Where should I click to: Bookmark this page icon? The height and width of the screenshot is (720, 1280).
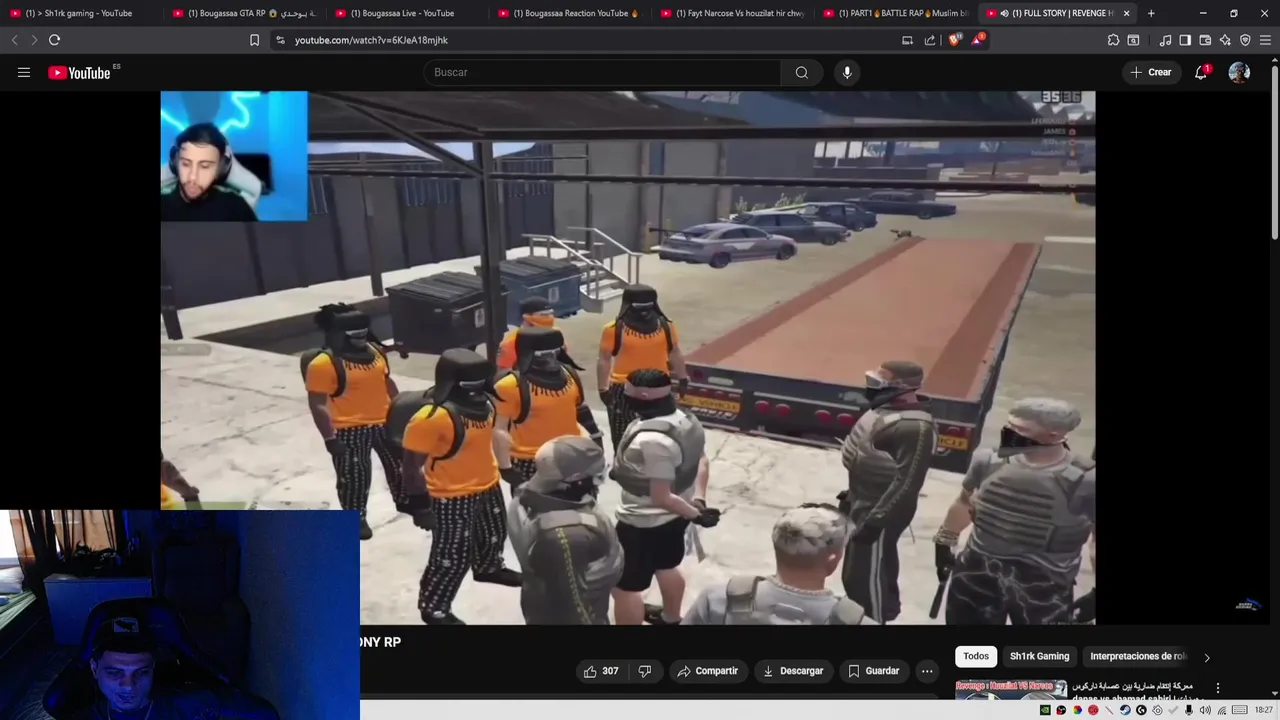click(254, 40)
